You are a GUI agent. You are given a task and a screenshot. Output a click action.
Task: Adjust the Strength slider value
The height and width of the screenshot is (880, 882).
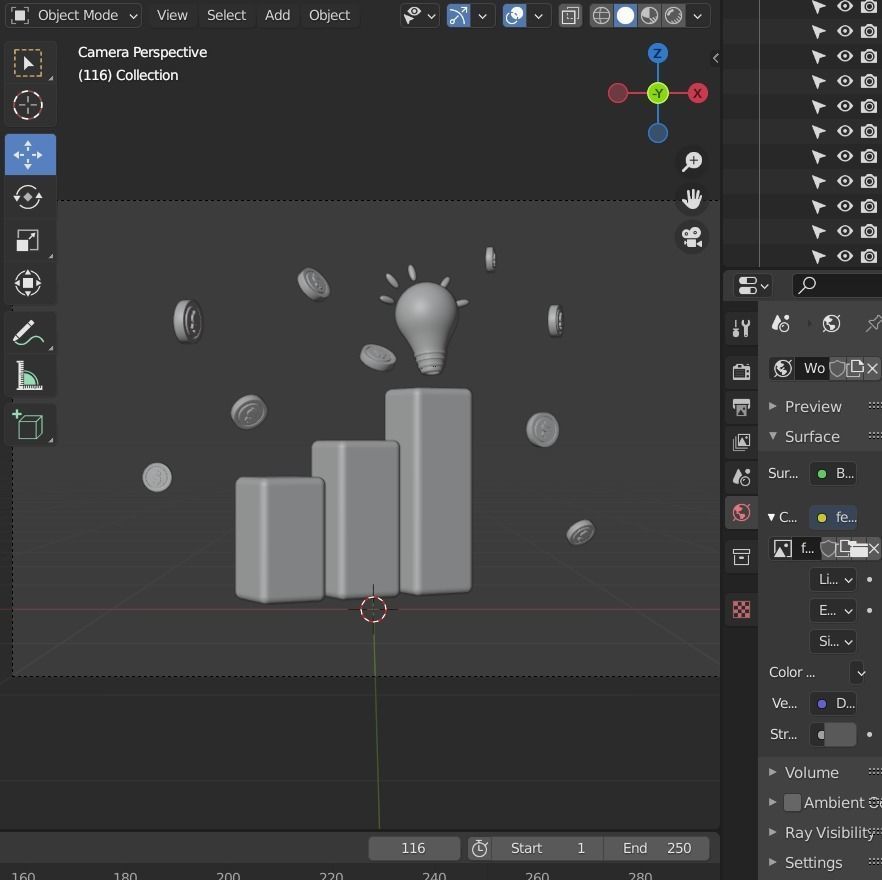tap(834, 734)
